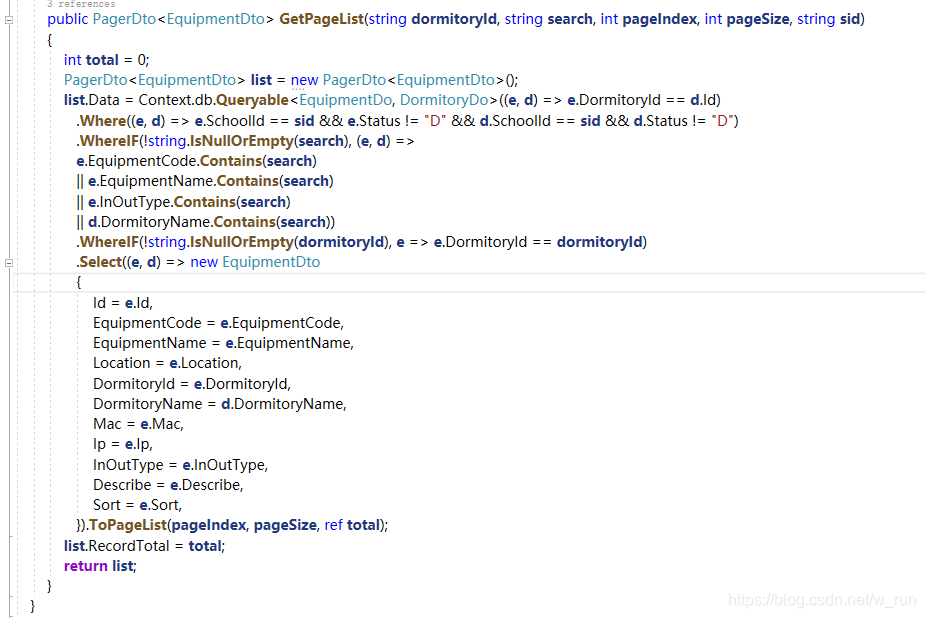Click 'DormitoryId = e.DormitoryId,' line

(192, 384)
